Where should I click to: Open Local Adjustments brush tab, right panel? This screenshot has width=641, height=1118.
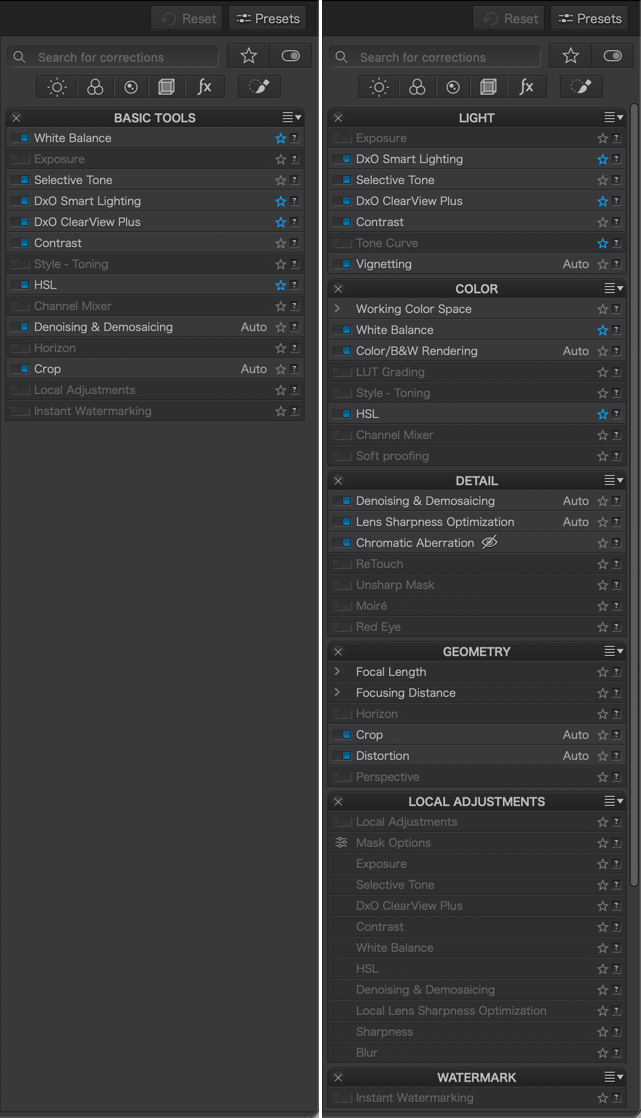tap(581, 87)
